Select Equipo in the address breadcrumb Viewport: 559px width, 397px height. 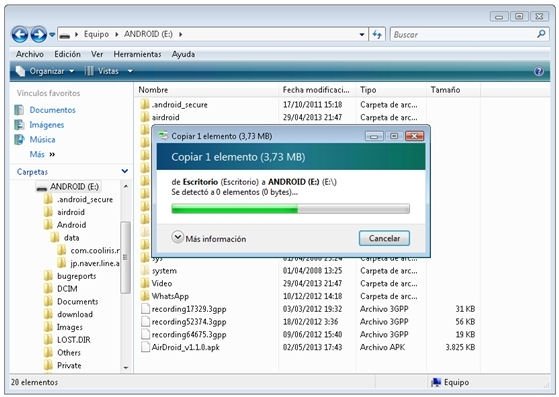(x=96, y=34)
